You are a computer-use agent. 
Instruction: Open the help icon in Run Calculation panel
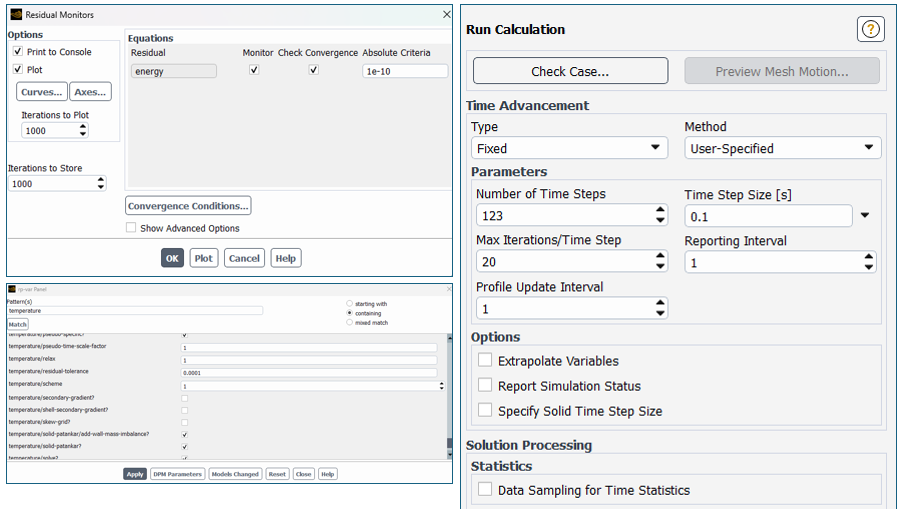[x=870, y=29]
